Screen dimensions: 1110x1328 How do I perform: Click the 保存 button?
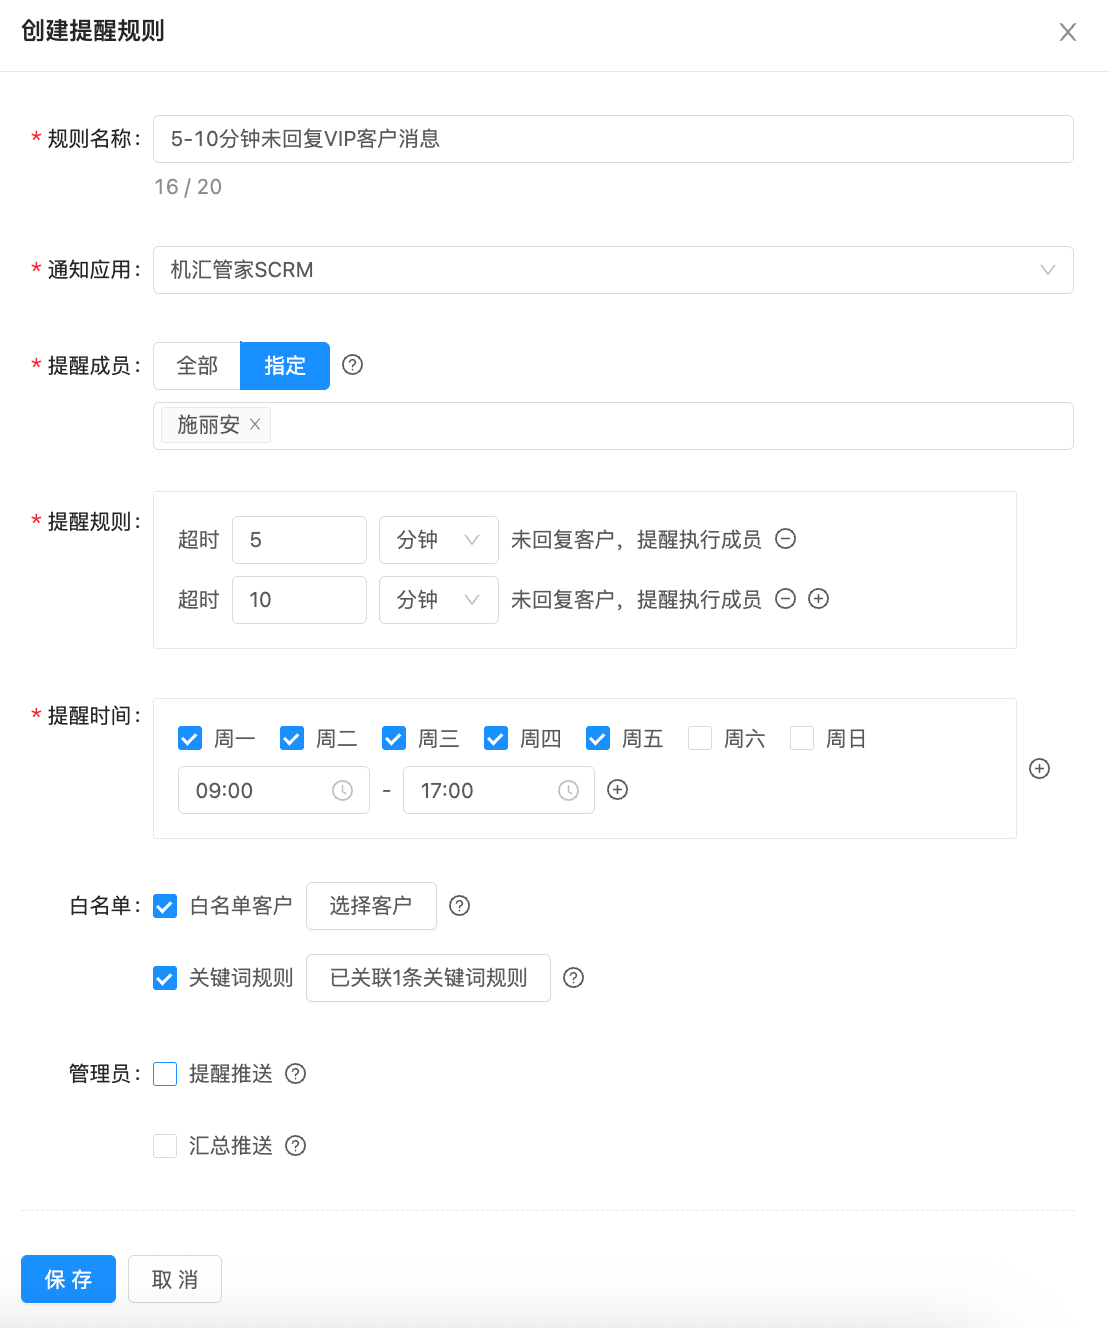click(x=68, y=1279)
